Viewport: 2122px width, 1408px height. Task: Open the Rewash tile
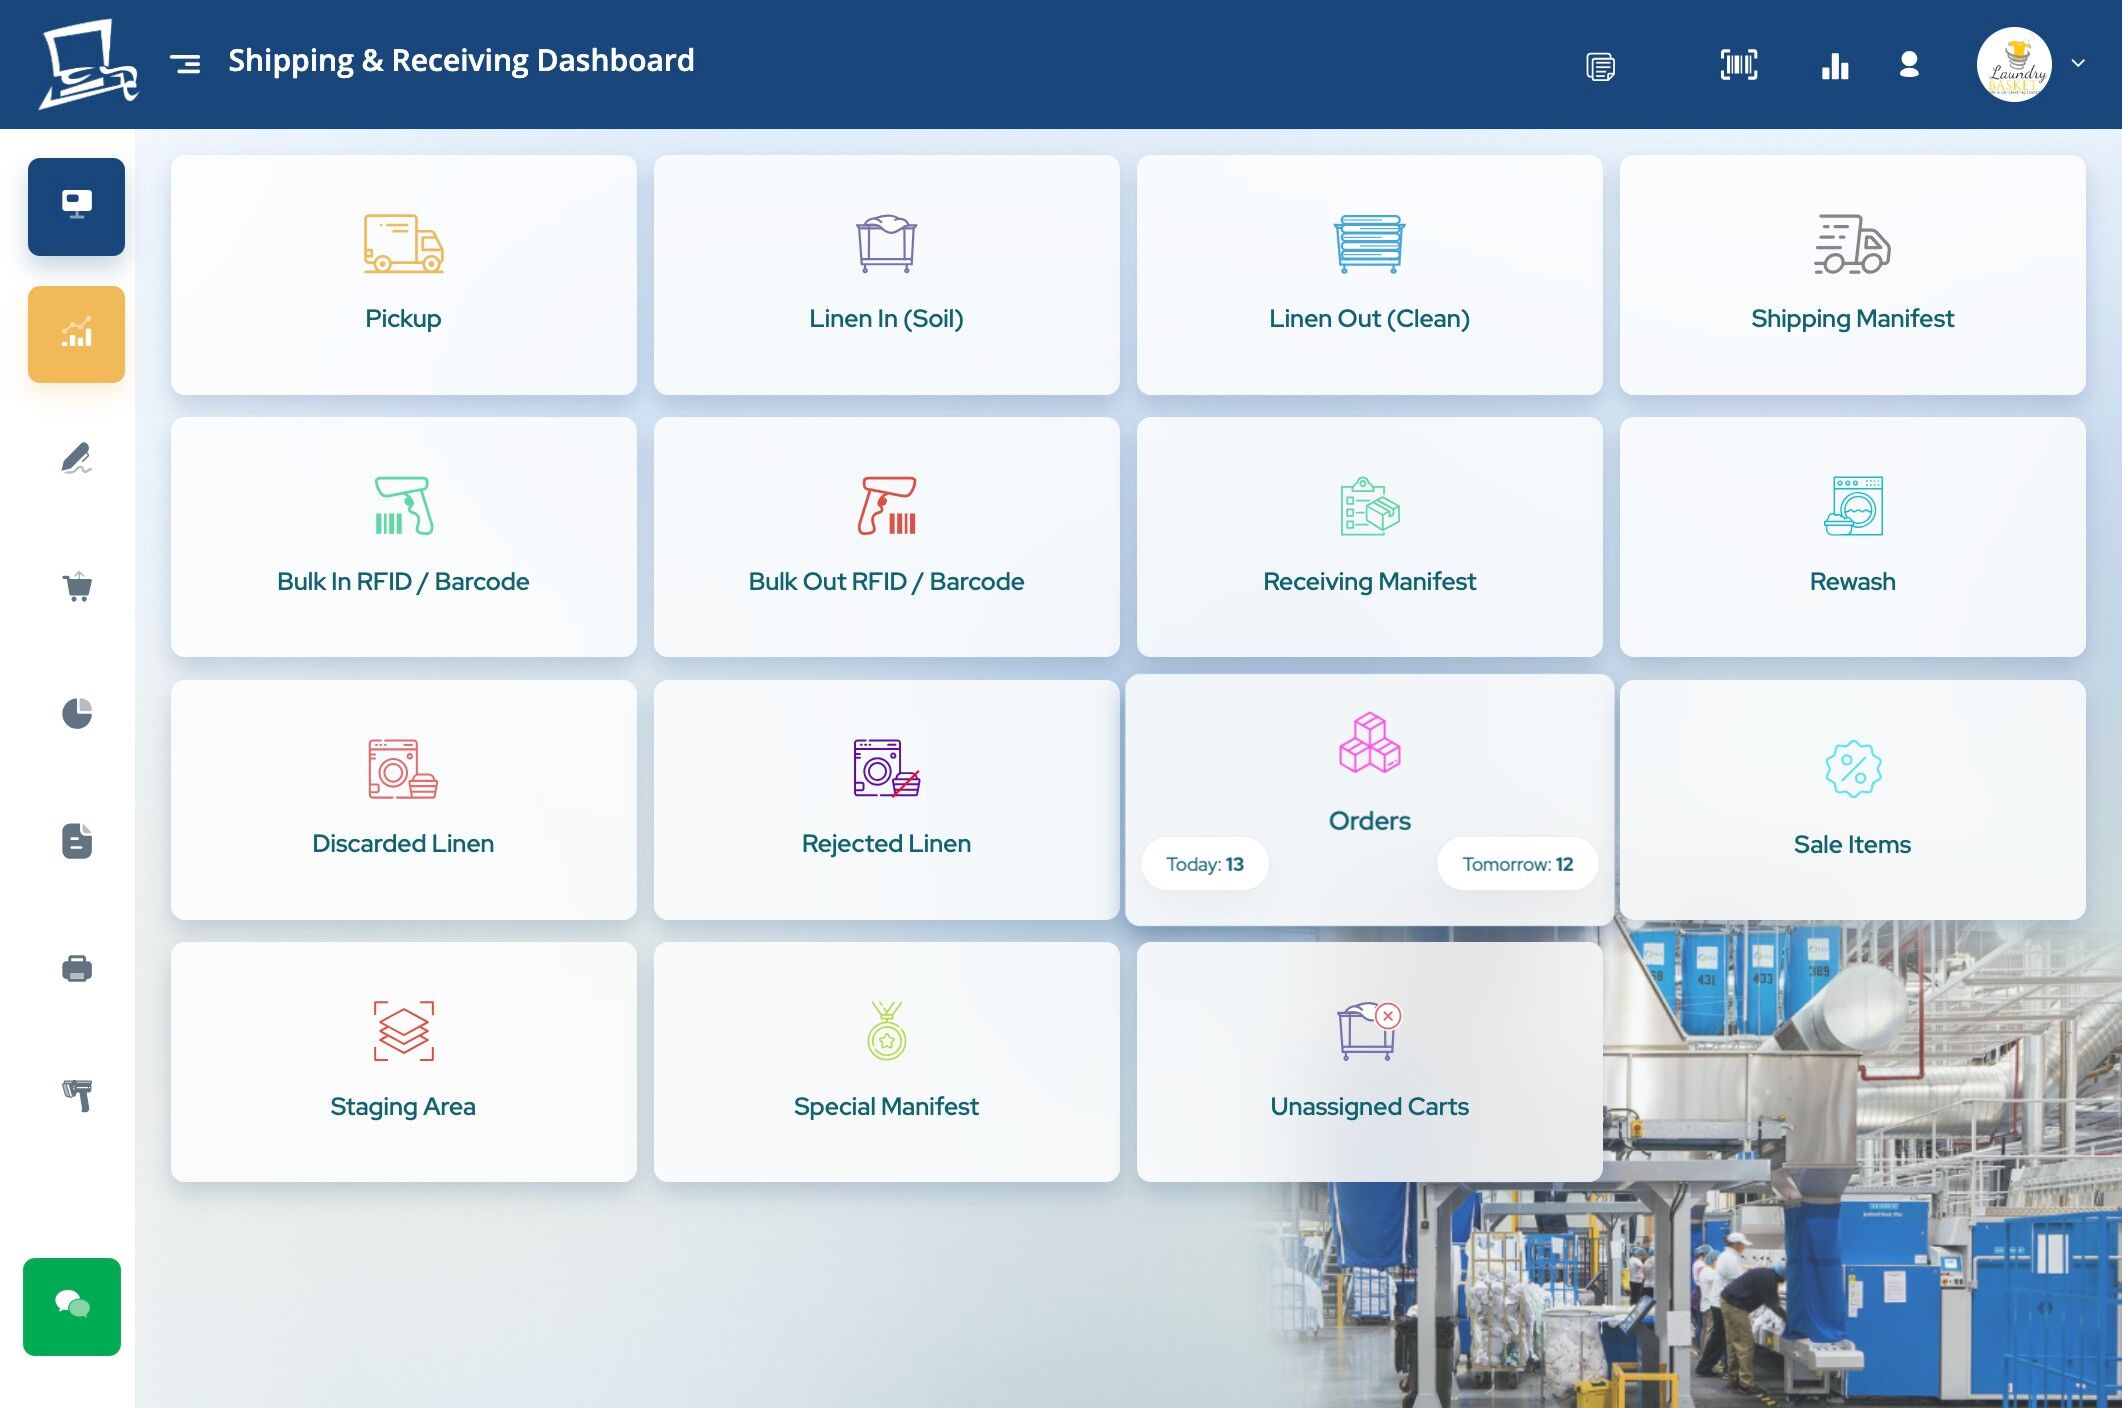[1852, 537]
